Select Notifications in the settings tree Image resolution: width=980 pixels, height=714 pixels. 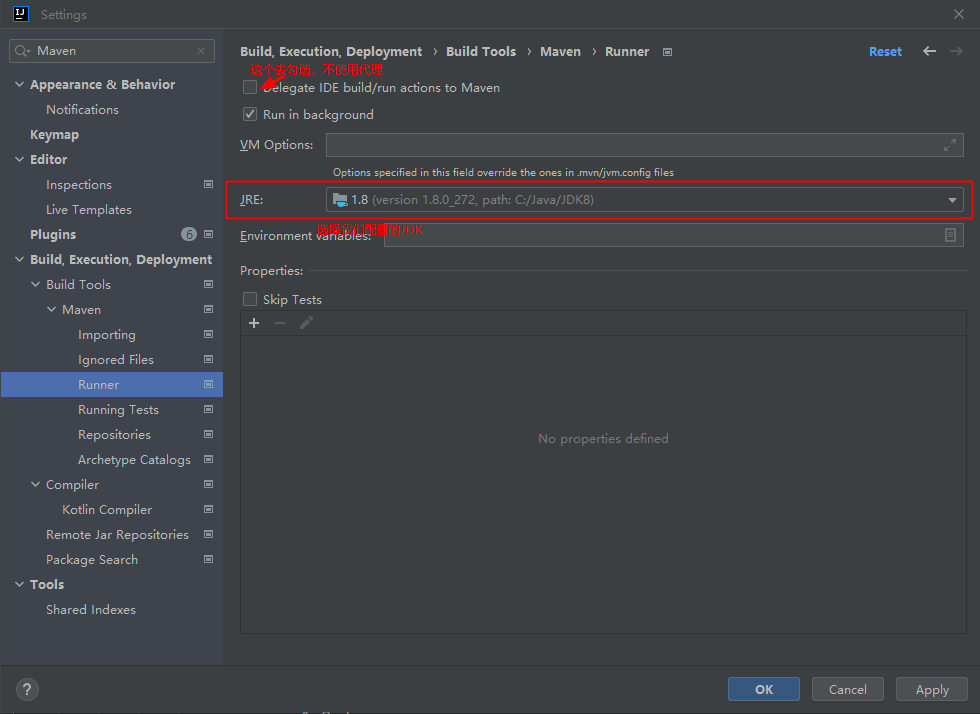pyautogui.click(x=82, y=109)
